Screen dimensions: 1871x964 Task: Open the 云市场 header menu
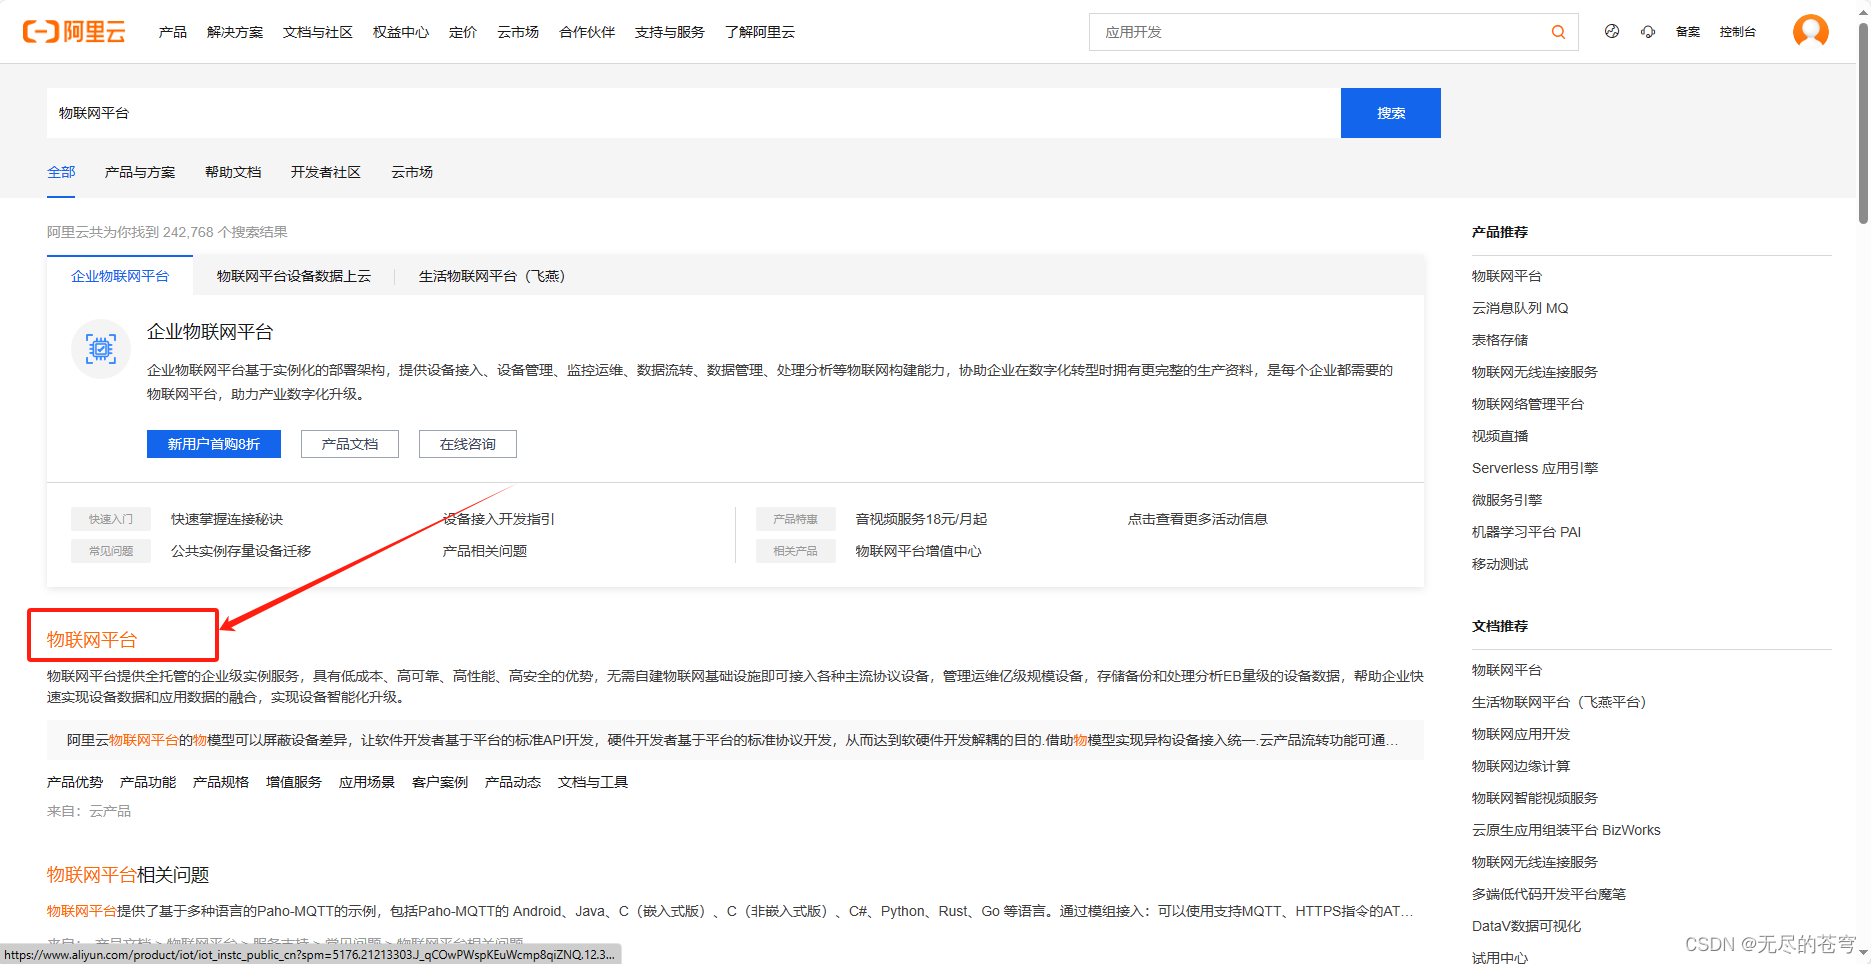click(518, 32)
